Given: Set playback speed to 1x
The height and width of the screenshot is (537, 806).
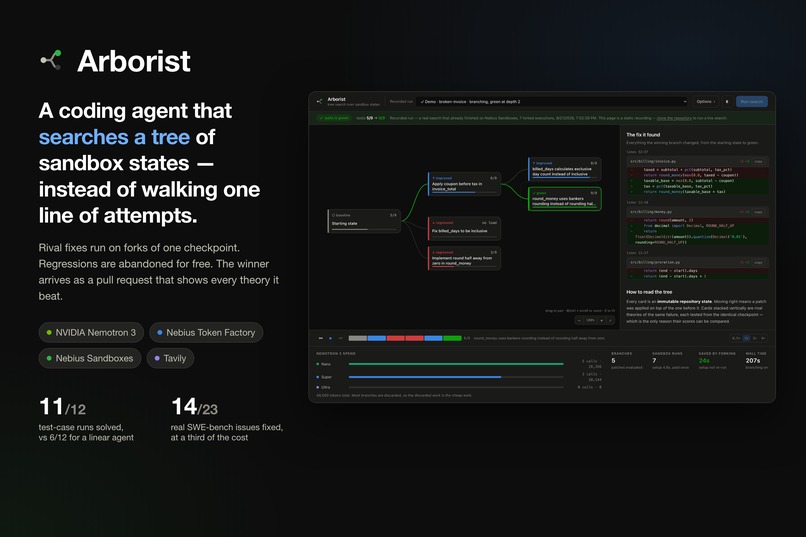Looking at the screenshot, I should [x=746, y=338].
